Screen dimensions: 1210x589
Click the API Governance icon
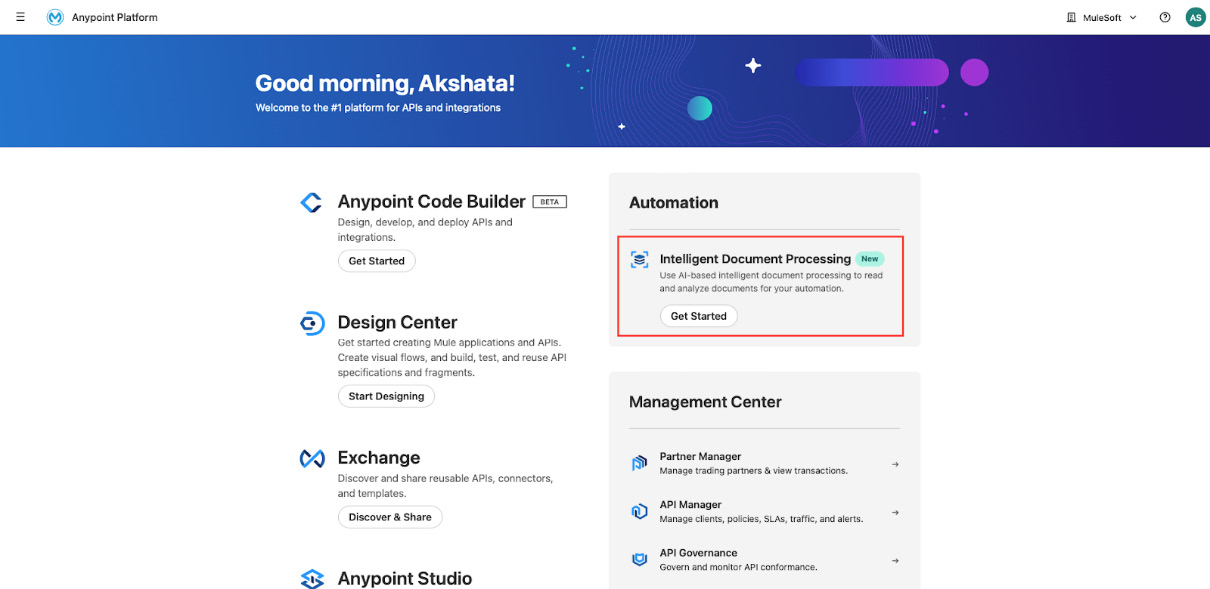pos(639,559)
